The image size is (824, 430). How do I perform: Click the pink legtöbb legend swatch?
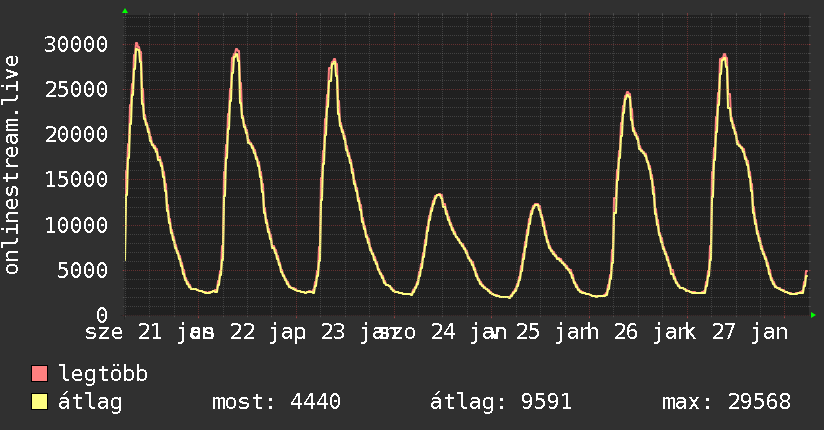[39, 373]
